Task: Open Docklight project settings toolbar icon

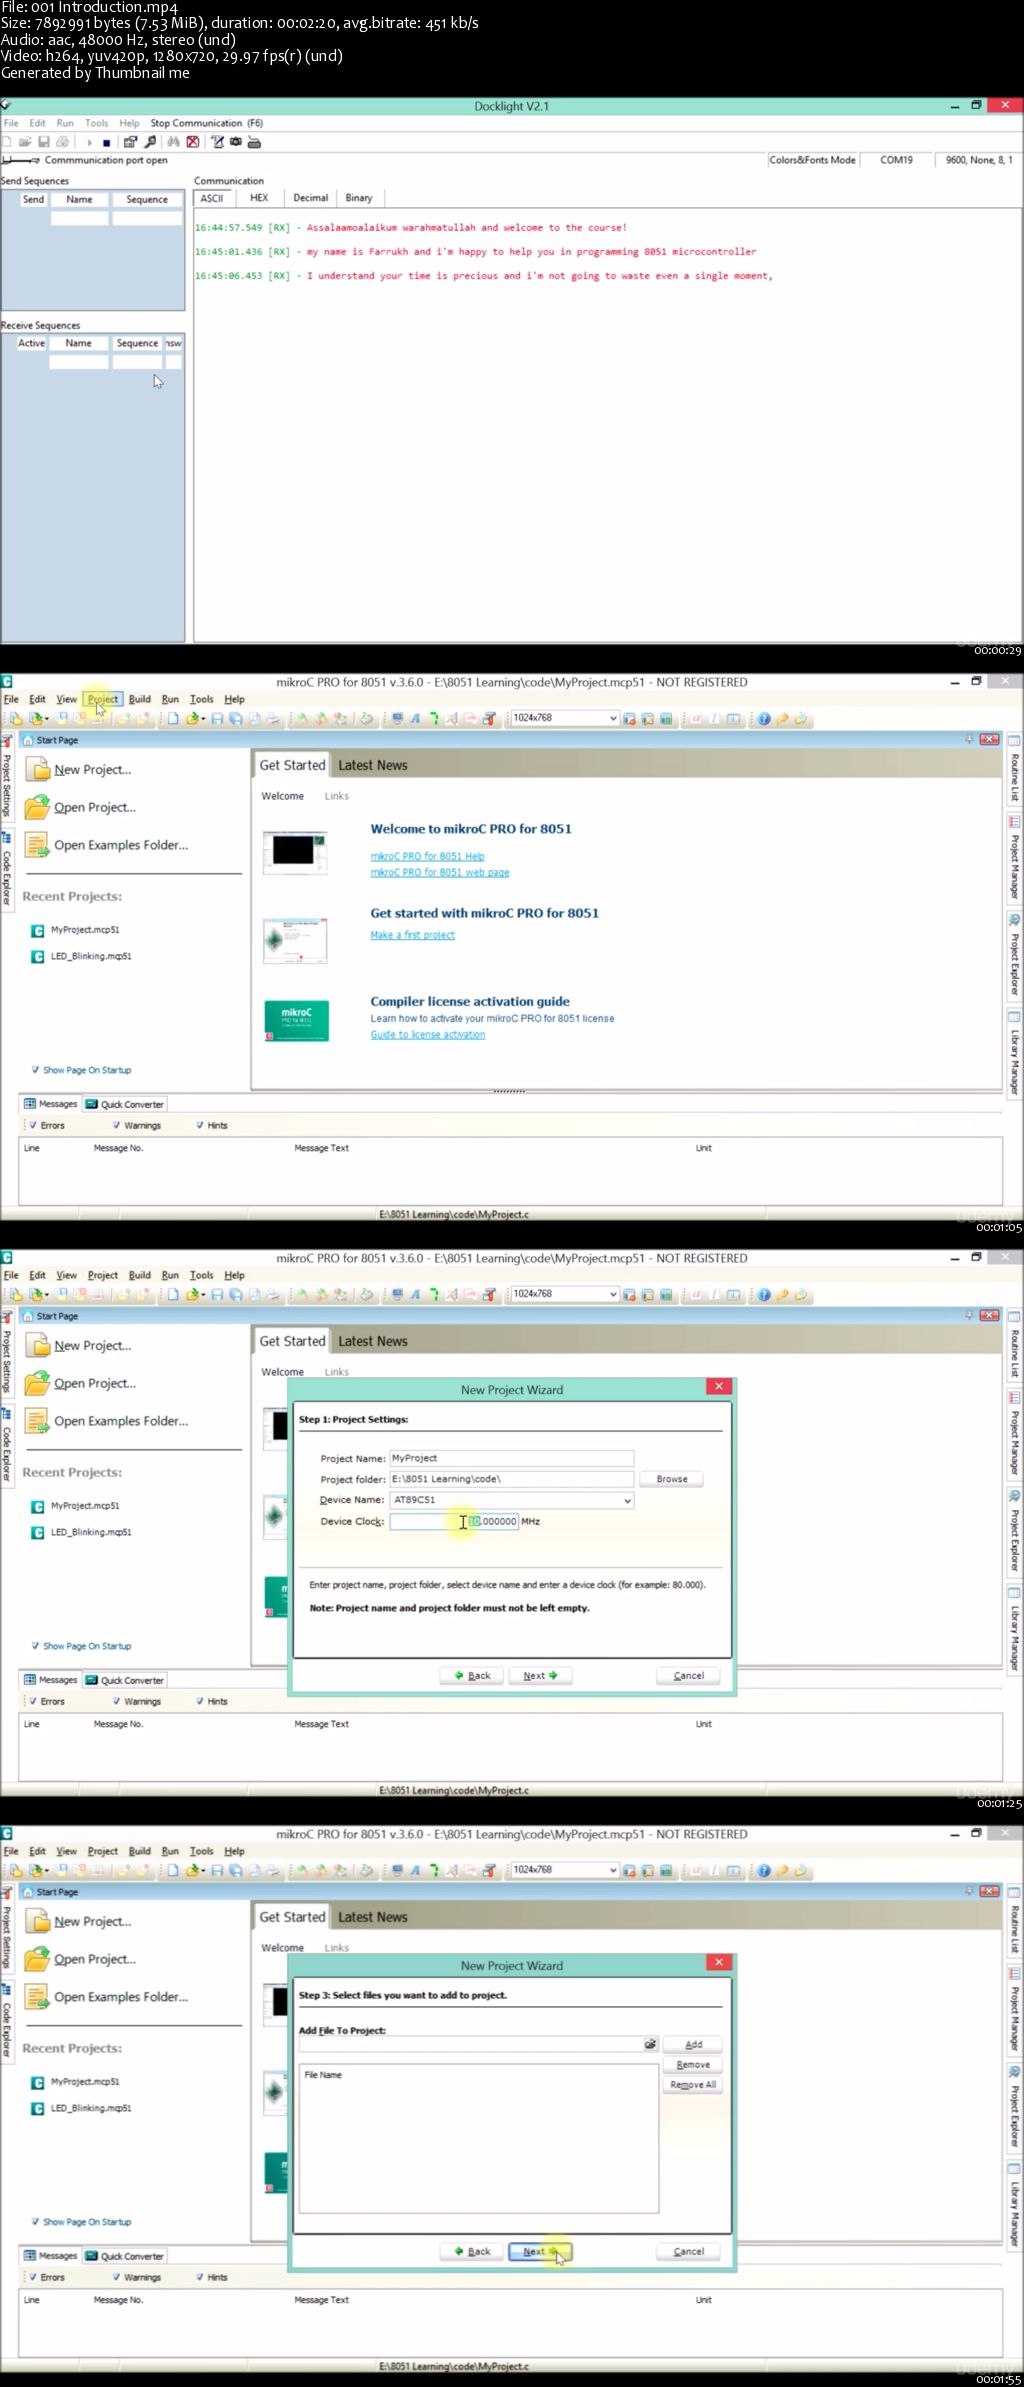Action: (130, 142)
